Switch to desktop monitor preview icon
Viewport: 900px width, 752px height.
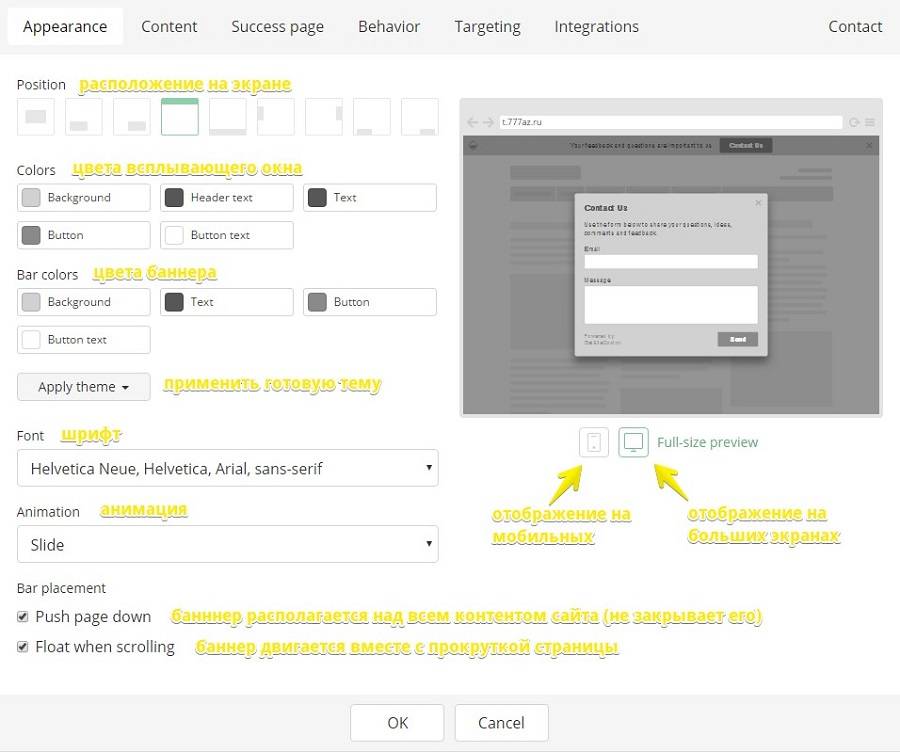(x=634, y=443)
